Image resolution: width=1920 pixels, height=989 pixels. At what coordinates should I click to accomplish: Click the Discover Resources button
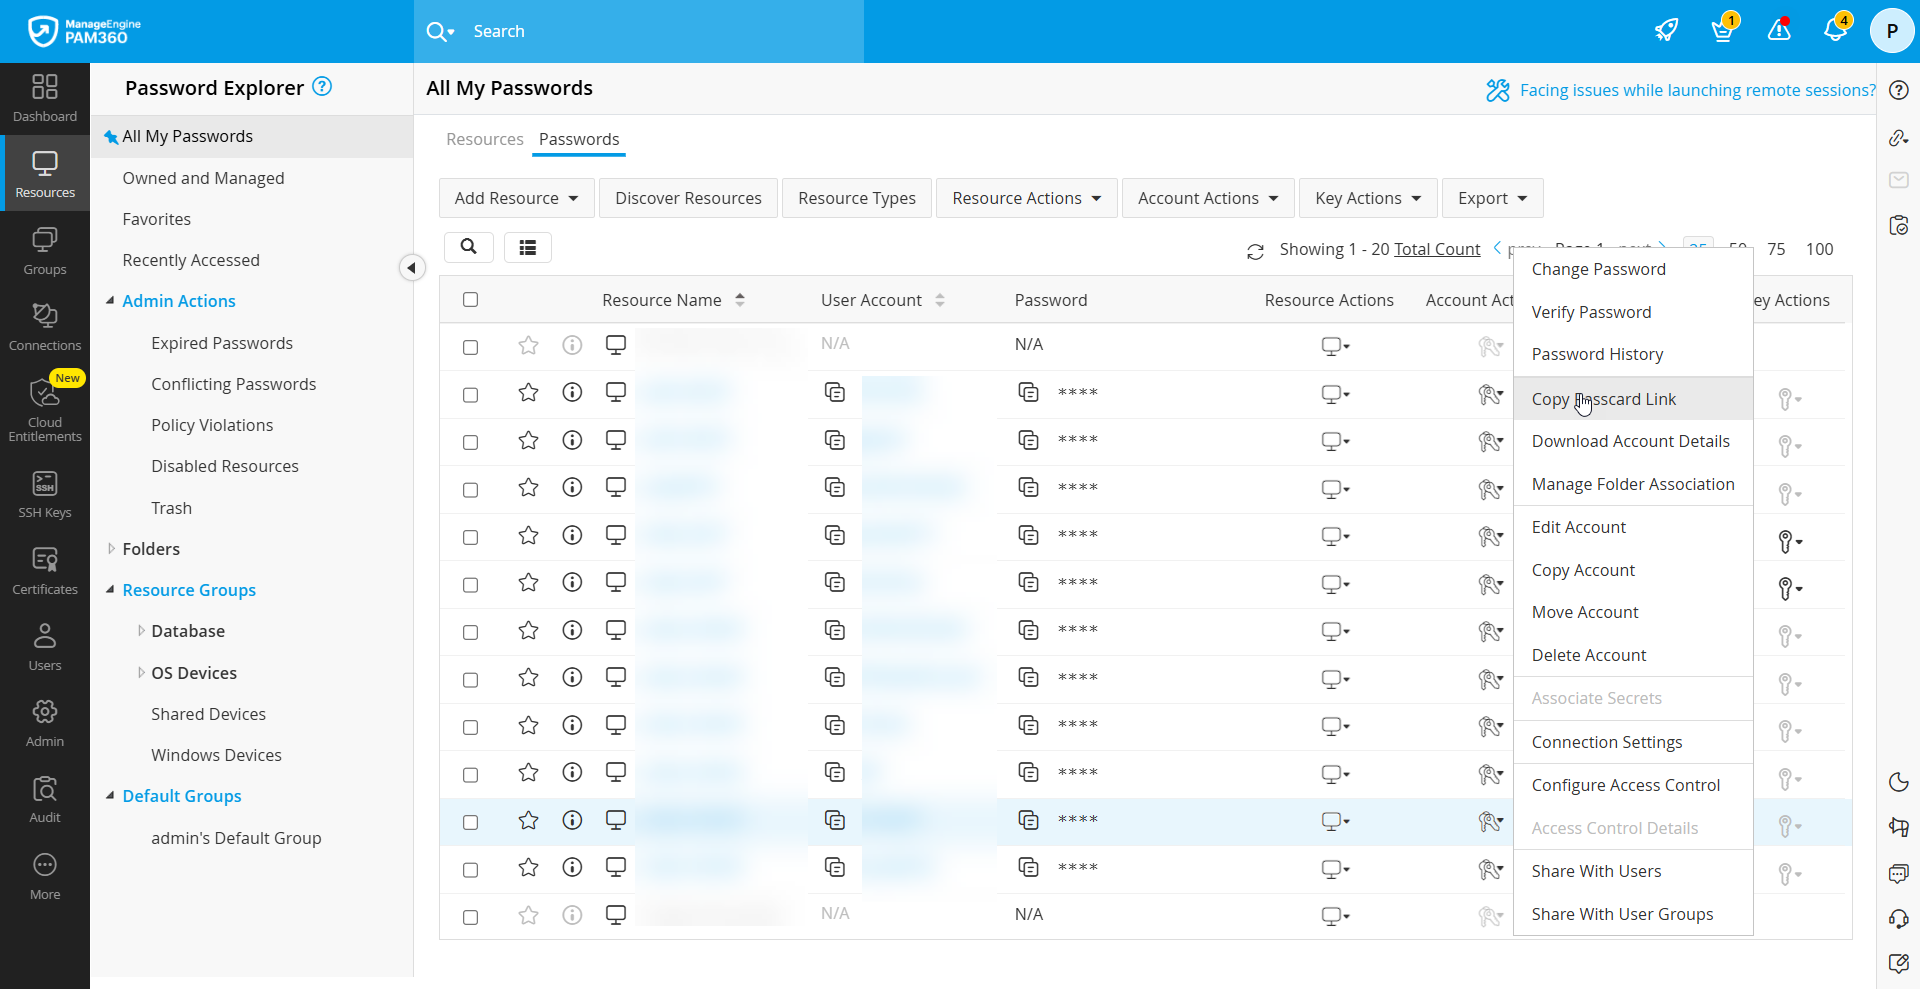tap(688, 198)
